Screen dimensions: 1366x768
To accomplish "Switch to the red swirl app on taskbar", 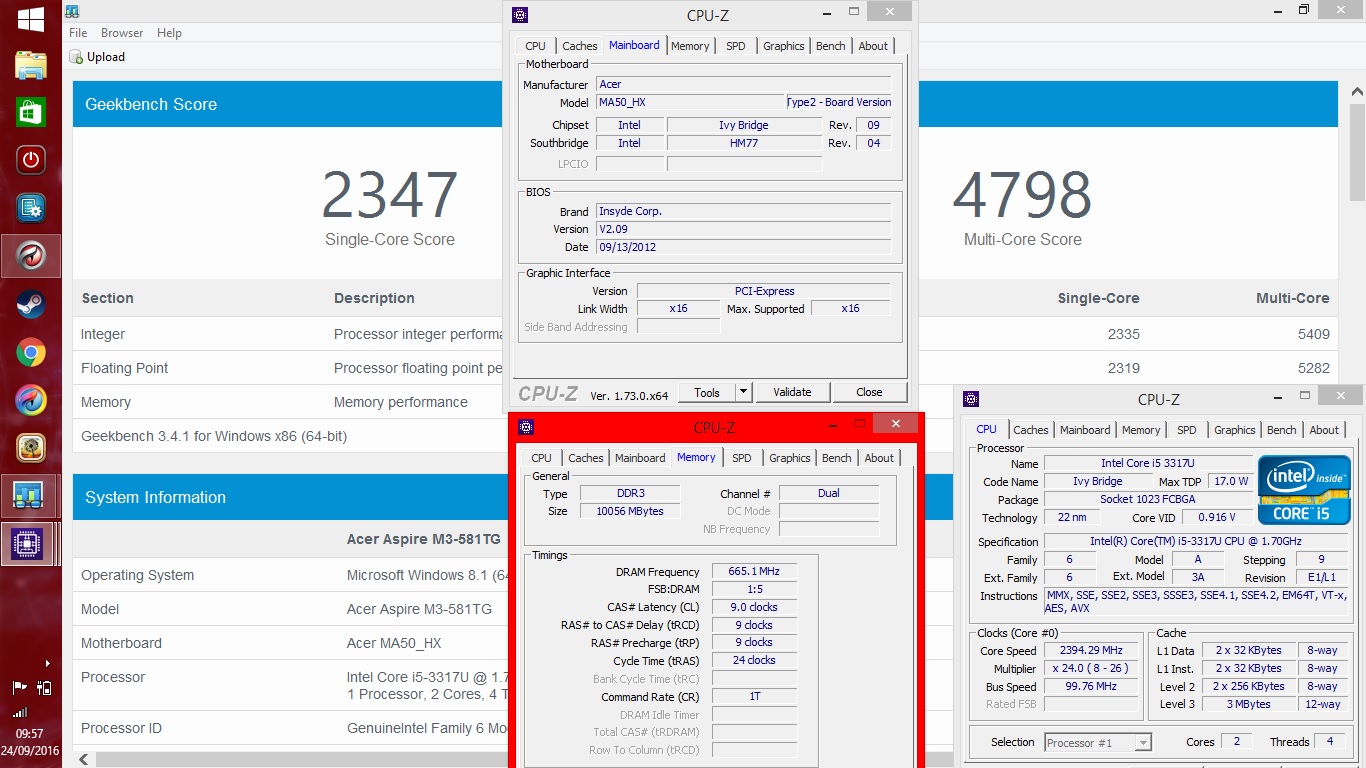I will (30, 256).
